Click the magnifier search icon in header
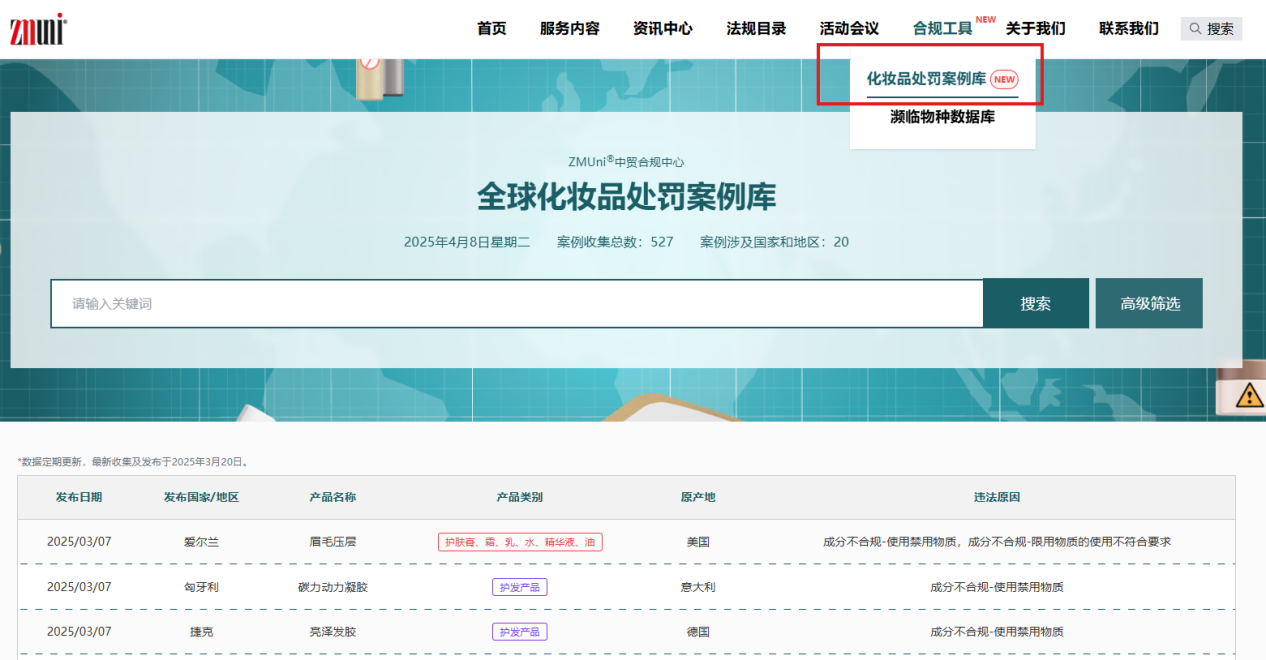 (1195, 29)
